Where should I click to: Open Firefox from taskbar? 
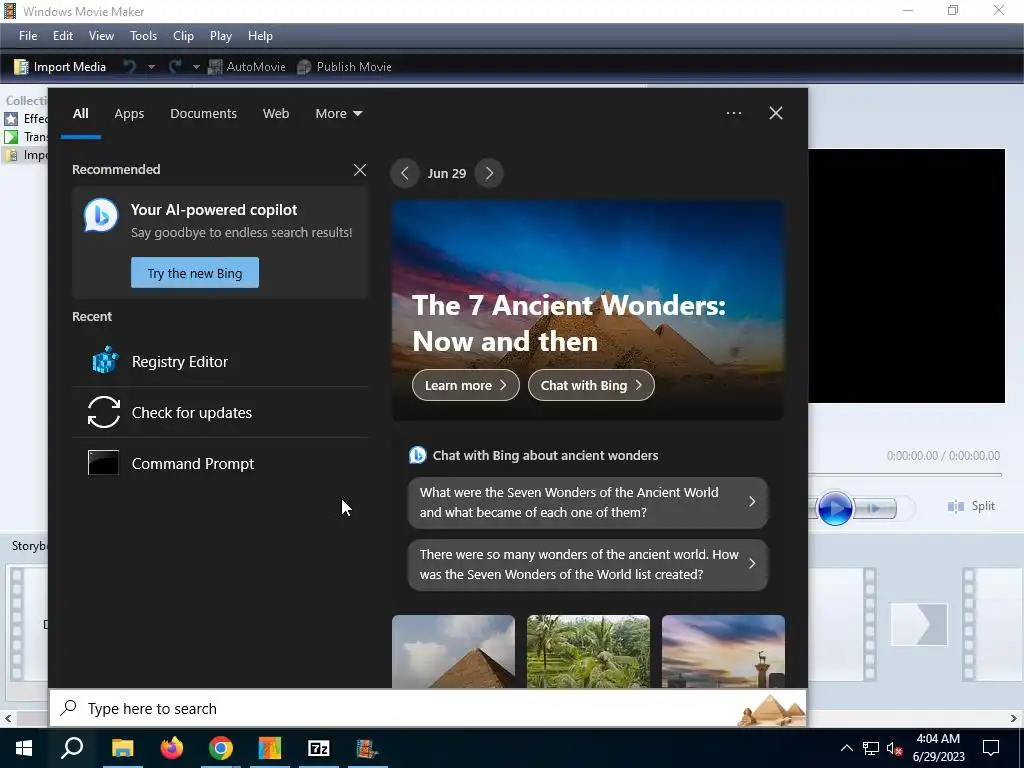pyautogui.click(x=172, y=748)
